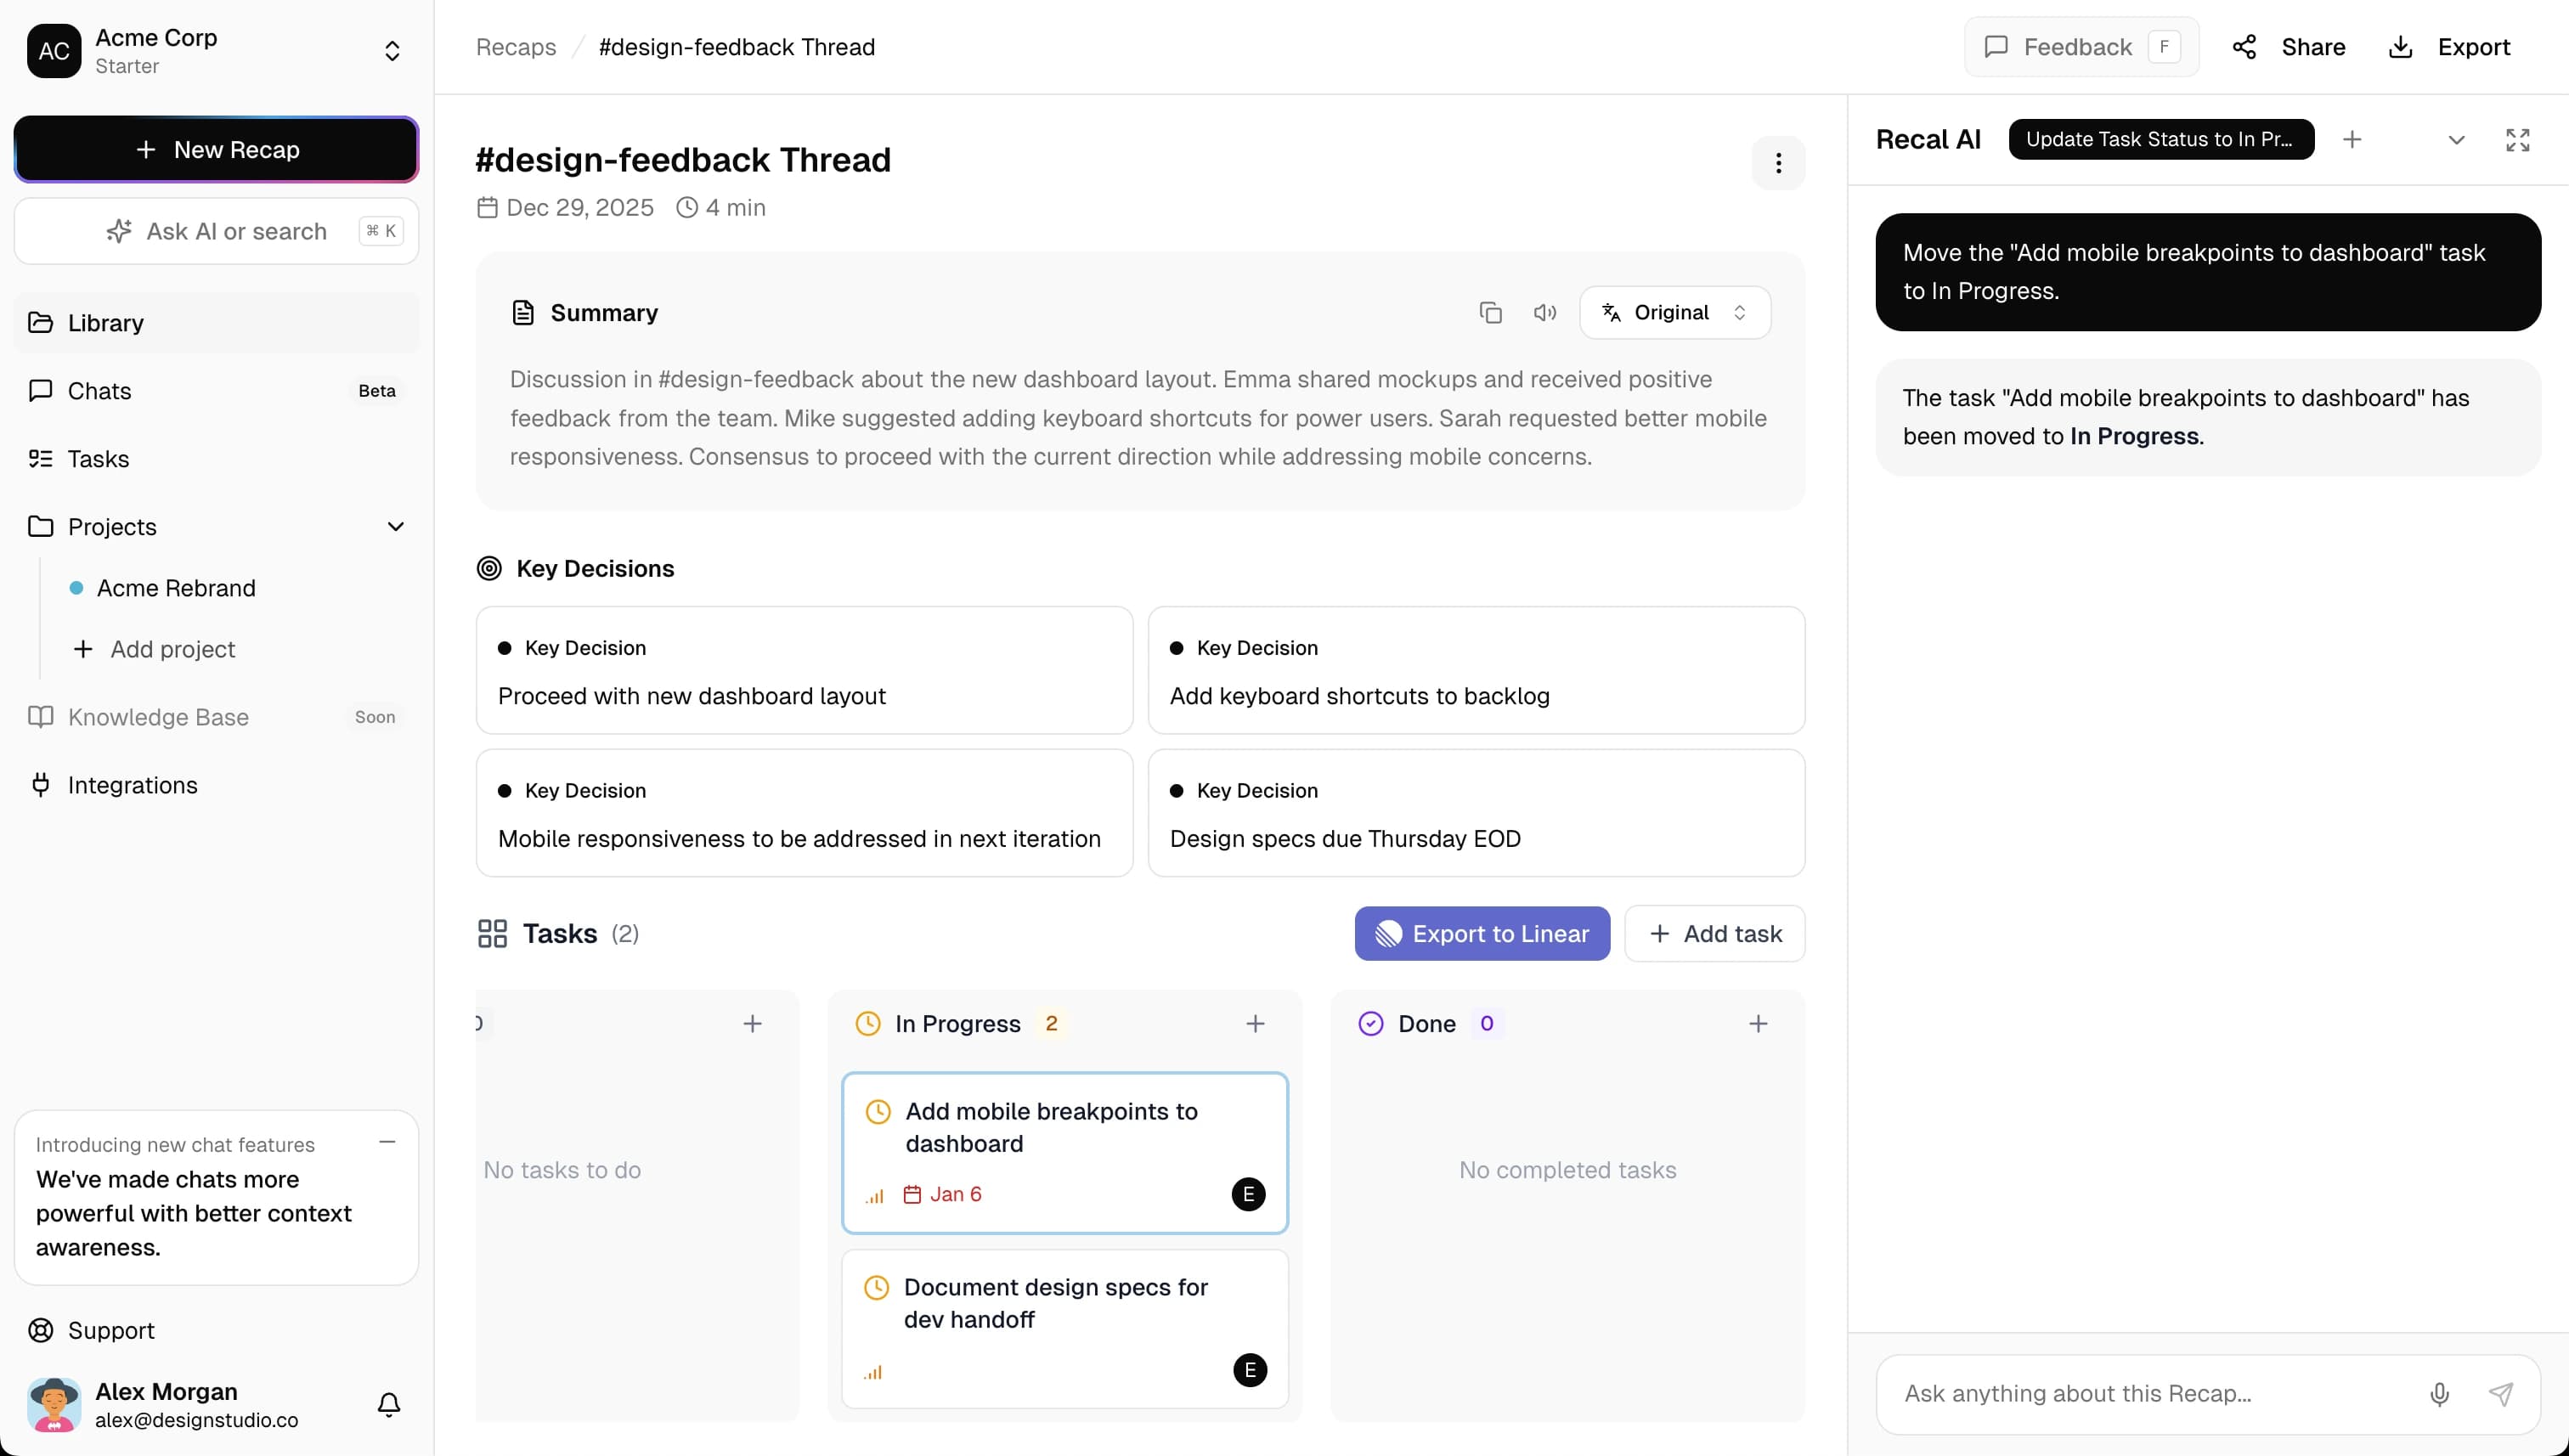Add a task to the In Progress column
Viewport: 2569px width, 1456px height.
(x=1255, y=1023)
